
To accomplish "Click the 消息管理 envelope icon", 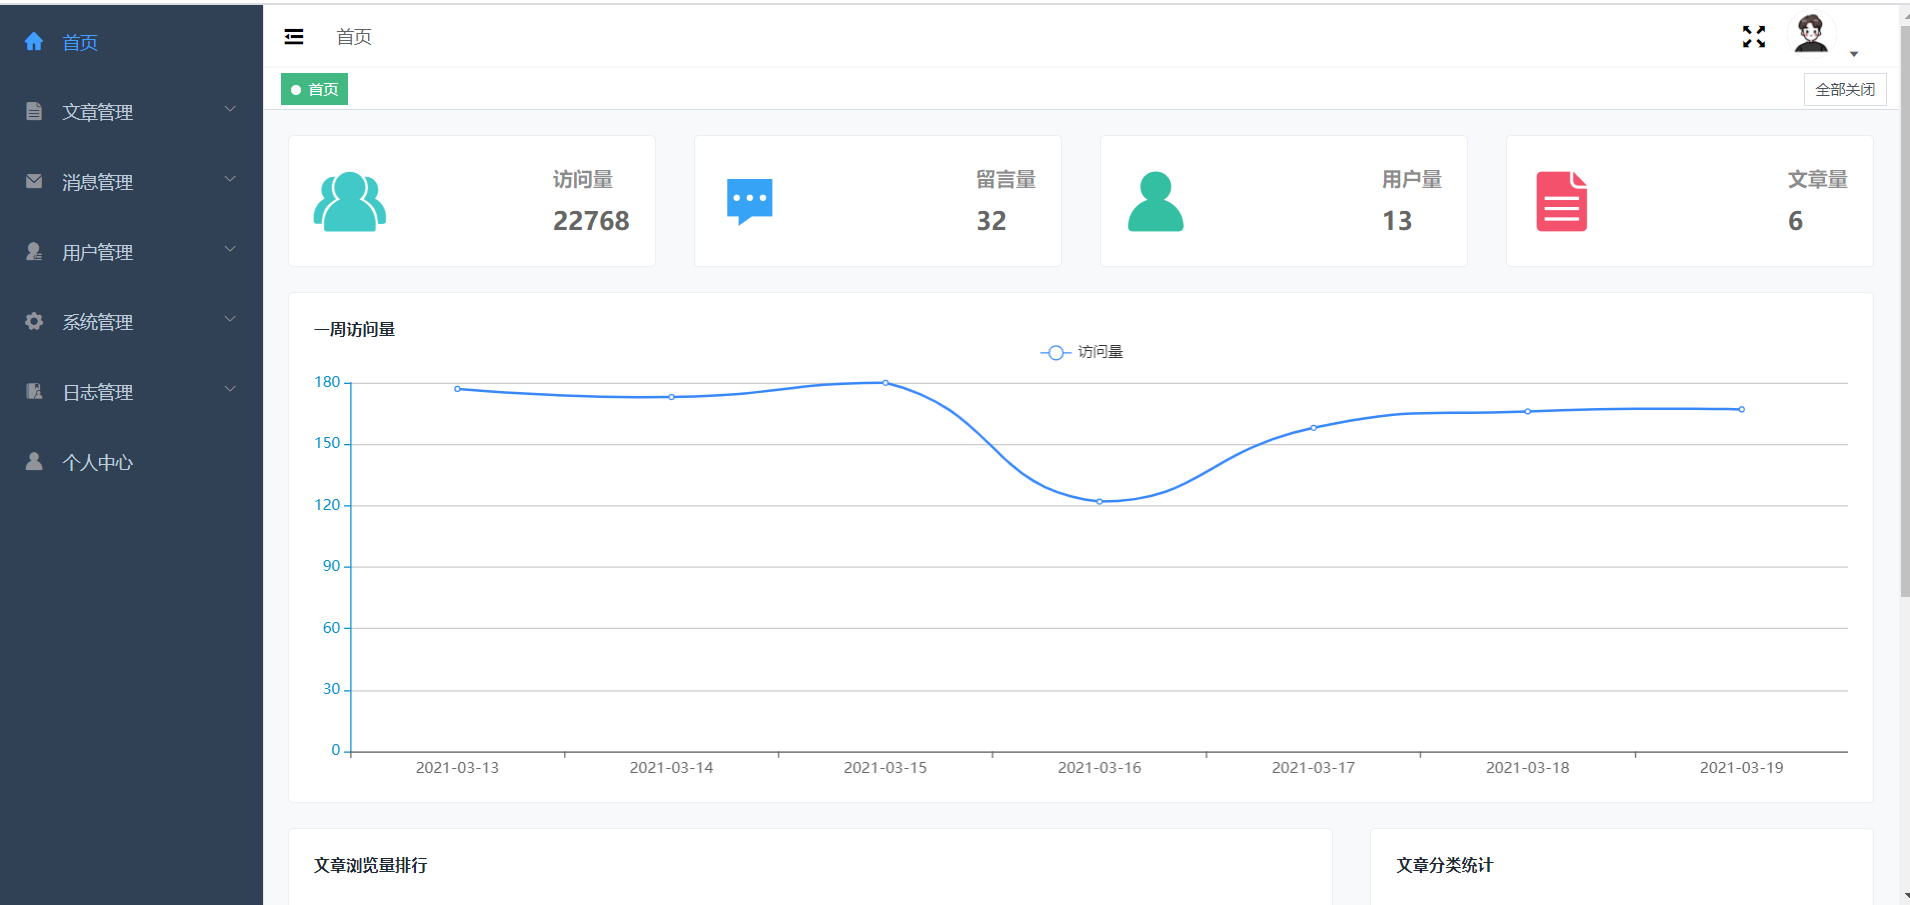I will coord(33,181).
